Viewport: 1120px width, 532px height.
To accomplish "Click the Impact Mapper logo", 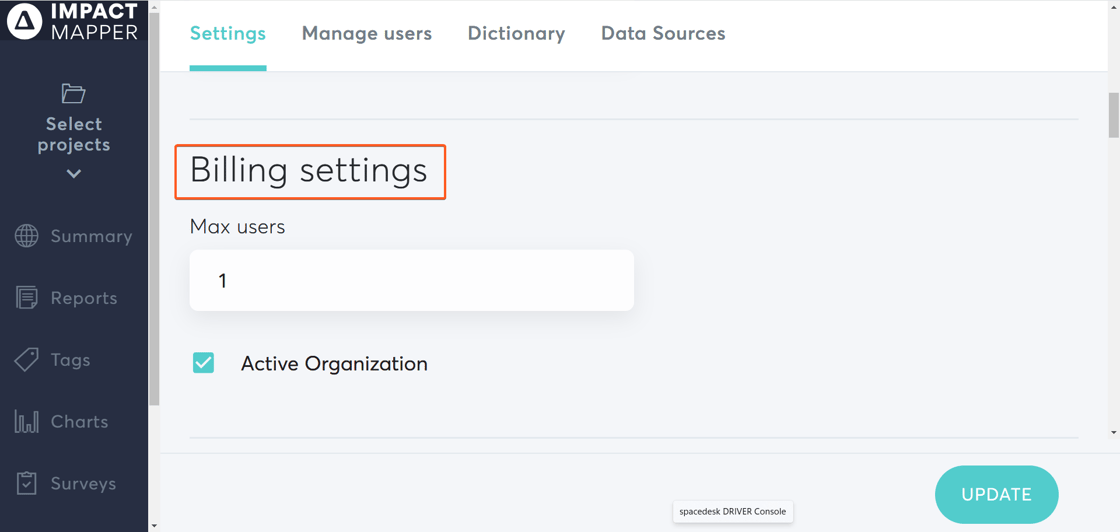I will coord(72,21).
